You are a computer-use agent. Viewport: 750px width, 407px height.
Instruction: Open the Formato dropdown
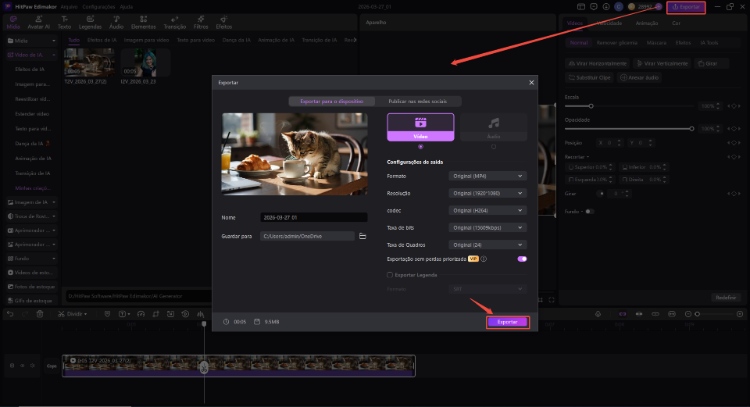tap(487, 176)
